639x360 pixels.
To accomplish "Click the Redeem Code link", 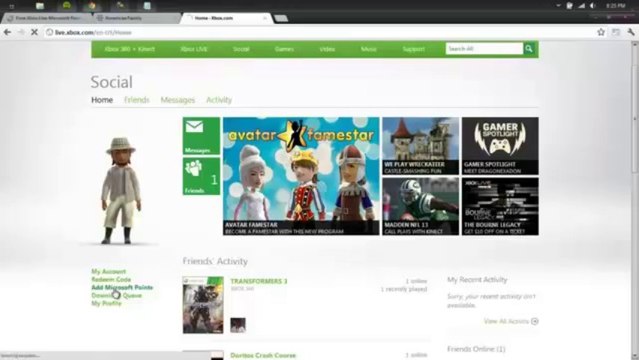I will pos(111,280).
